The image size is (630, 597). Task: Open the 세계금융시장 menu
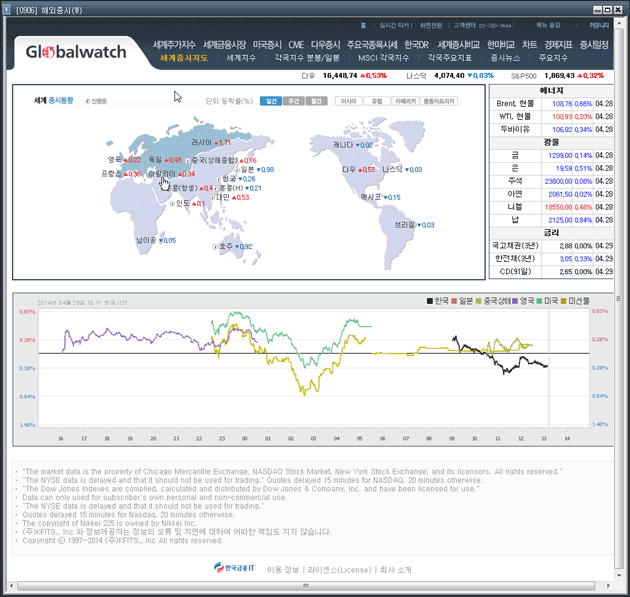pyautogui.click(x=224, y=45)
